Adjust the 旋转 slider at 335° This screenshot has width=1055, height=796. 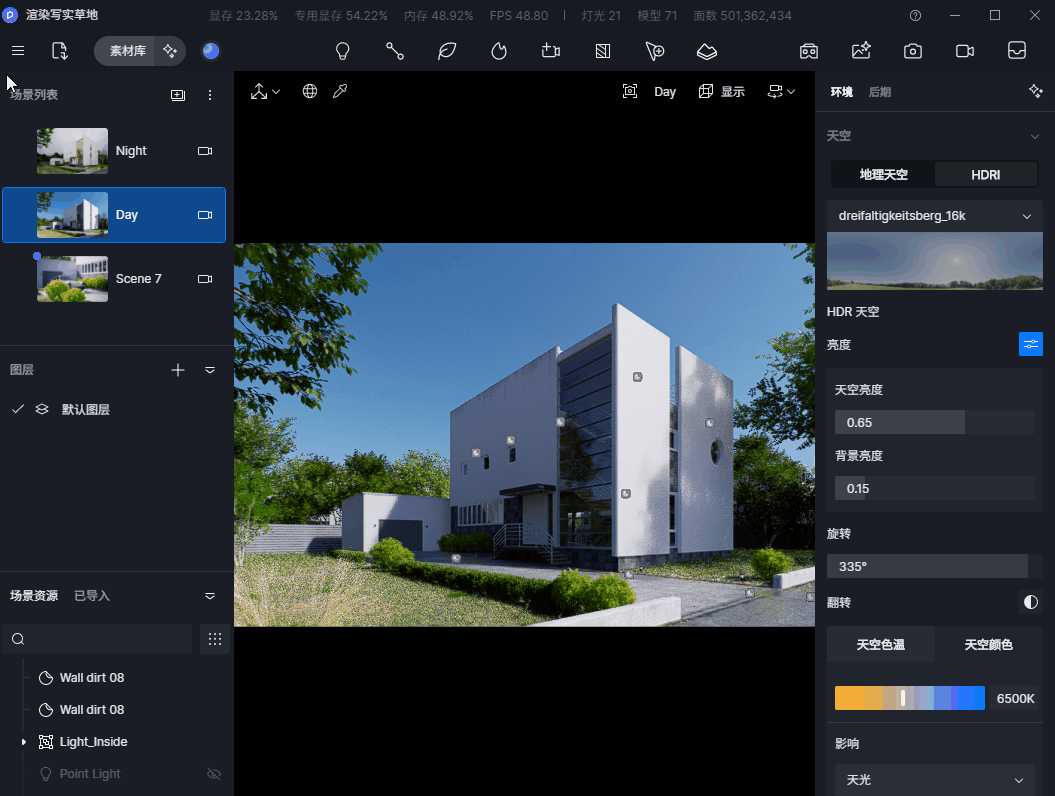(935, 566)
